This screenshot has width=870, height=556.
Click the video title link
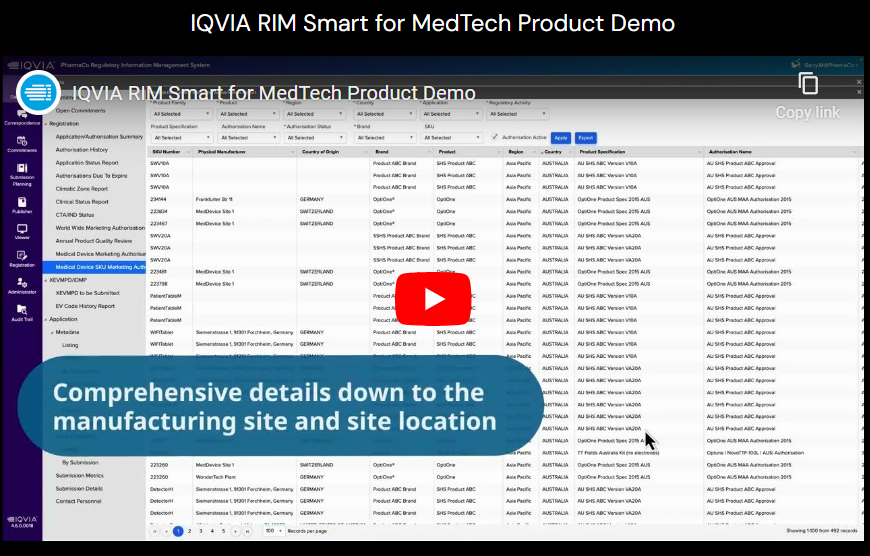(274, 94)
